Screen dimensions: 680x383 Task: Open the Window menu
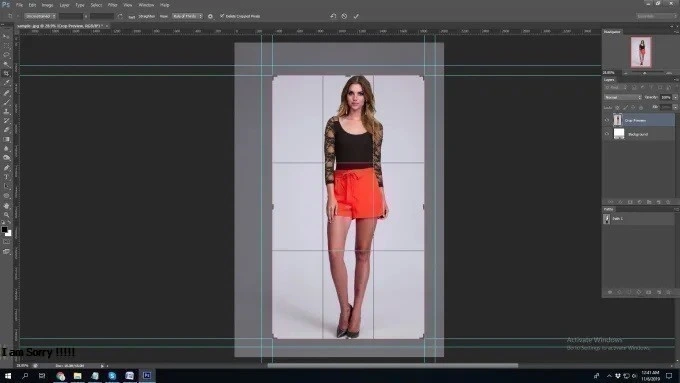[x=146, y=5]
